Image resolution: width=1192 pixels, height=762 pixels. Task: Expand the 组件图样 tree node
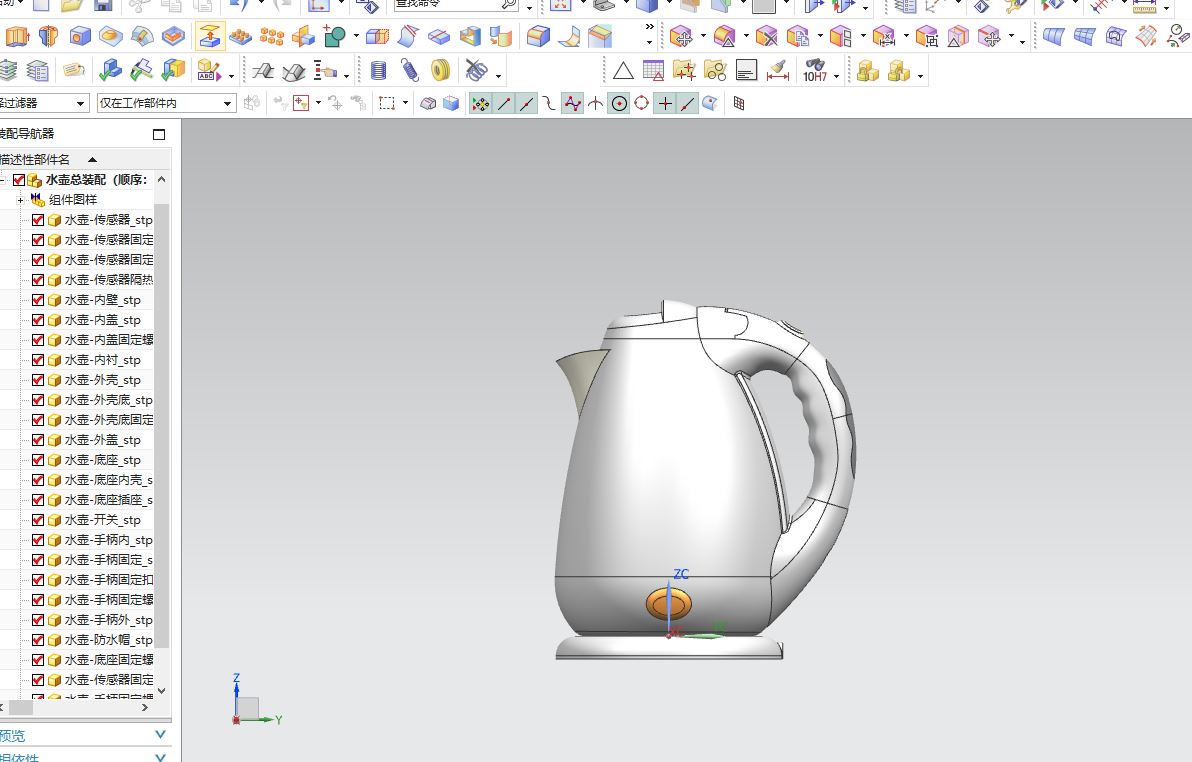pyautogui.click(x=20, y=200)
